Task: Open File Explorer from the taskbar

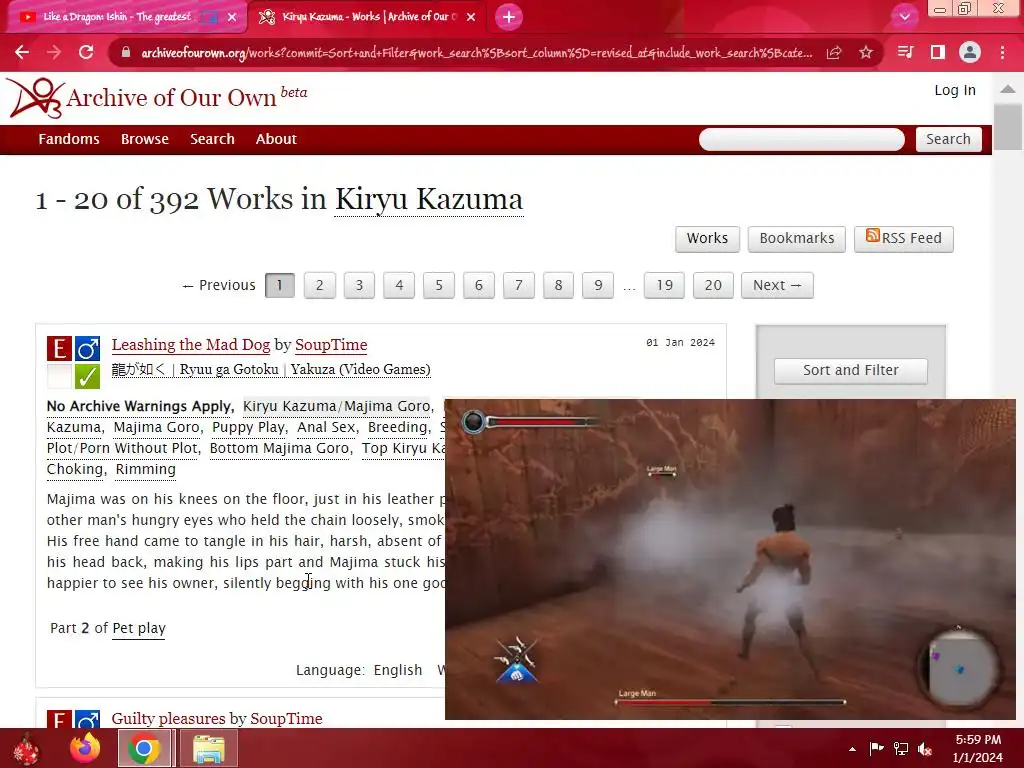Action: click(x=208, y=748)
